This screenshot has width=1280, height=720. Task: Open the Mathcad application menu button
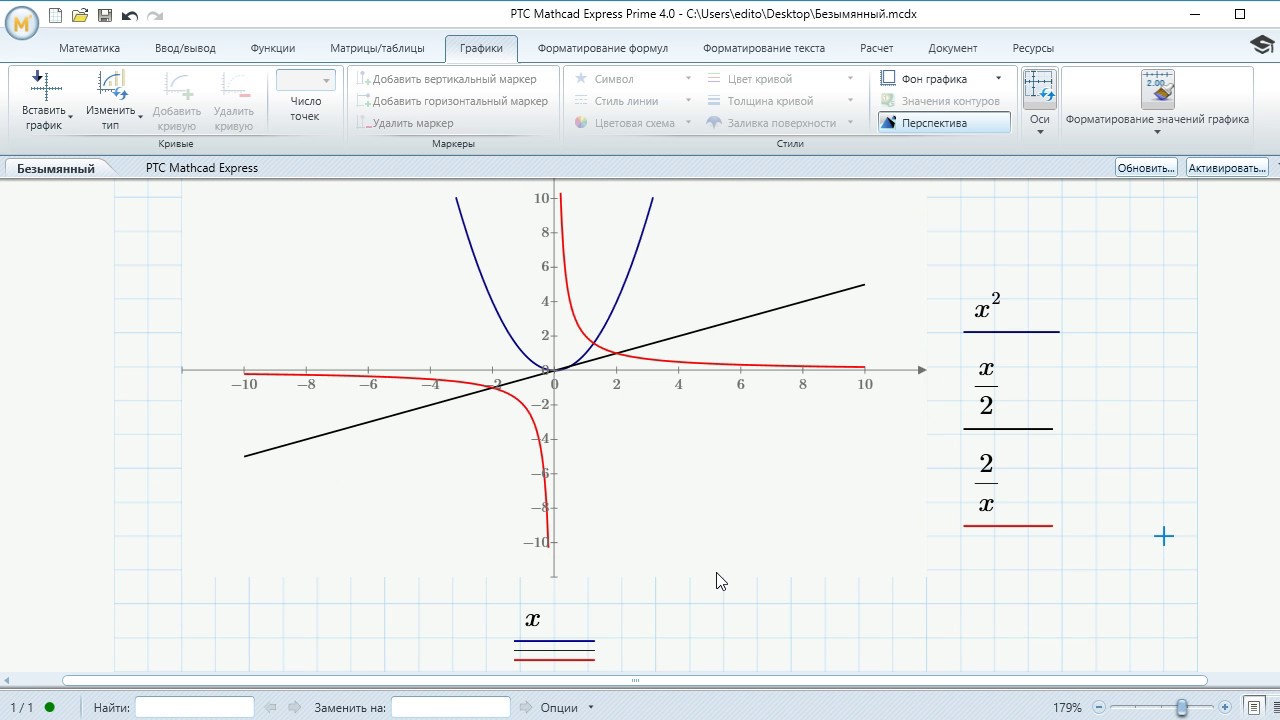(22, 21)
